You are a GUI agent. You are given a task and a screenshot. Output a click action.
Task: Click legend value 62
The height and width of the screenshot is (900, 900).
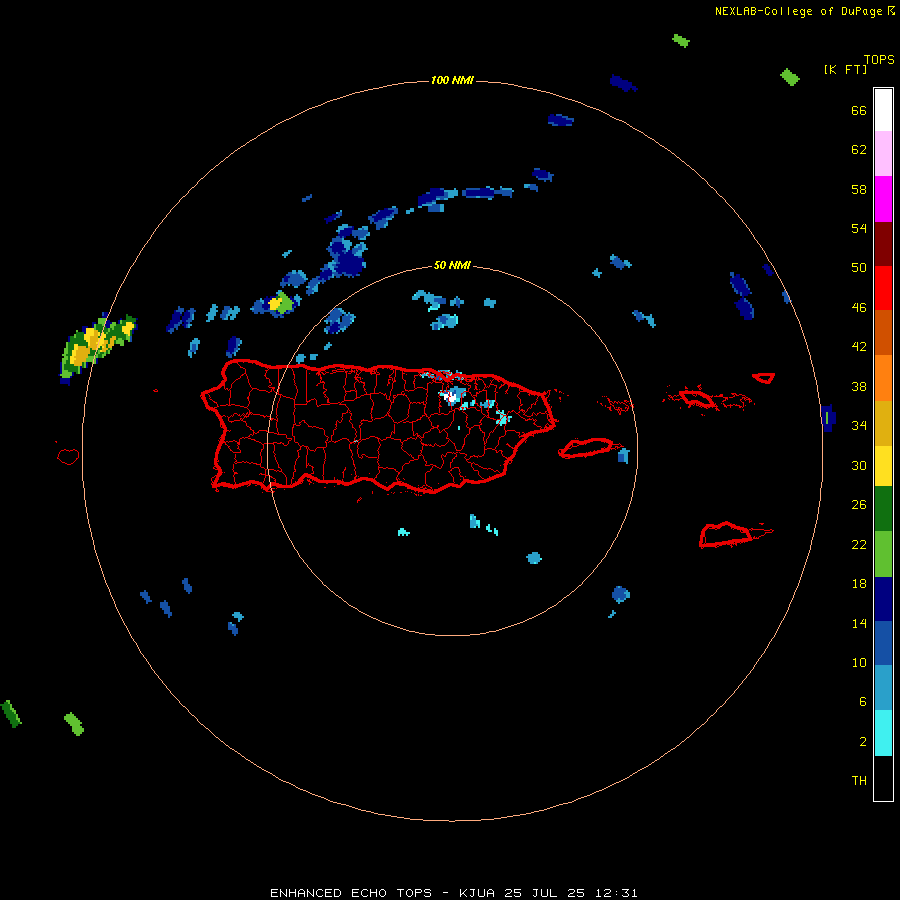[859, 150]
